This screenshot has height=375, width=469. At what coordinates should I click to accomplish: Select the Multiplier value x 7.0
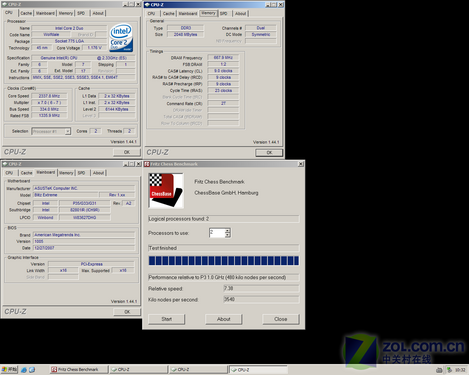pyautogui.click(x=49, y=103)
